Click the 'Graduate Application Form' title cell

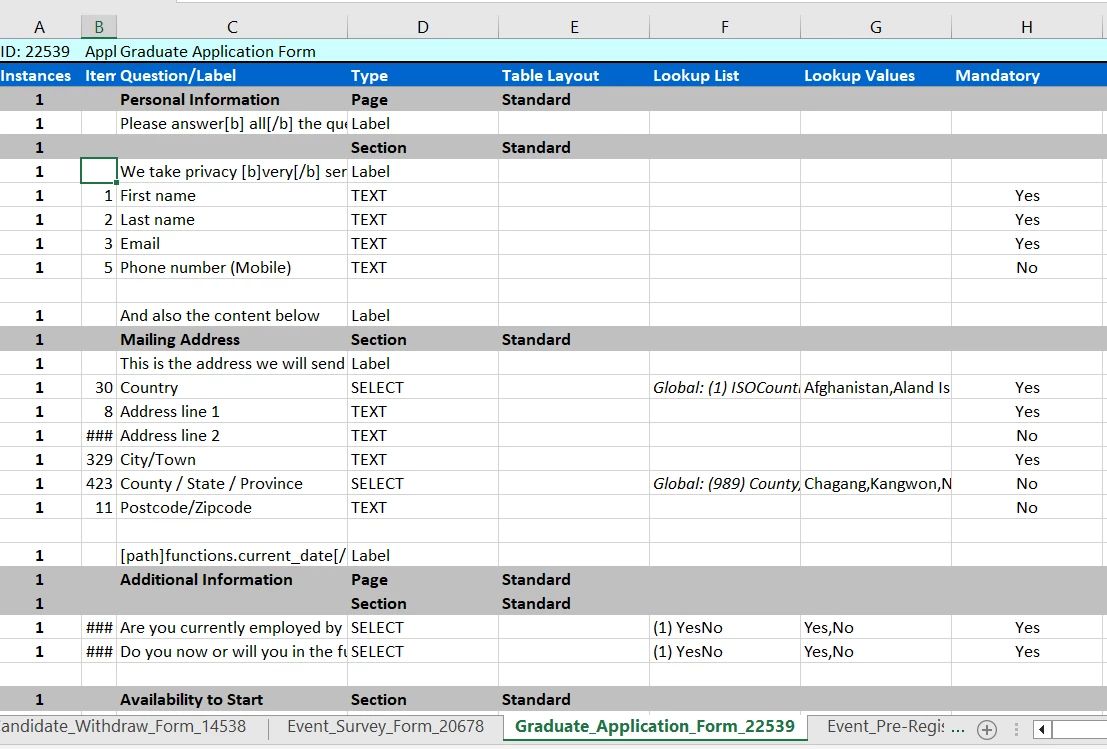pos(232,52)
